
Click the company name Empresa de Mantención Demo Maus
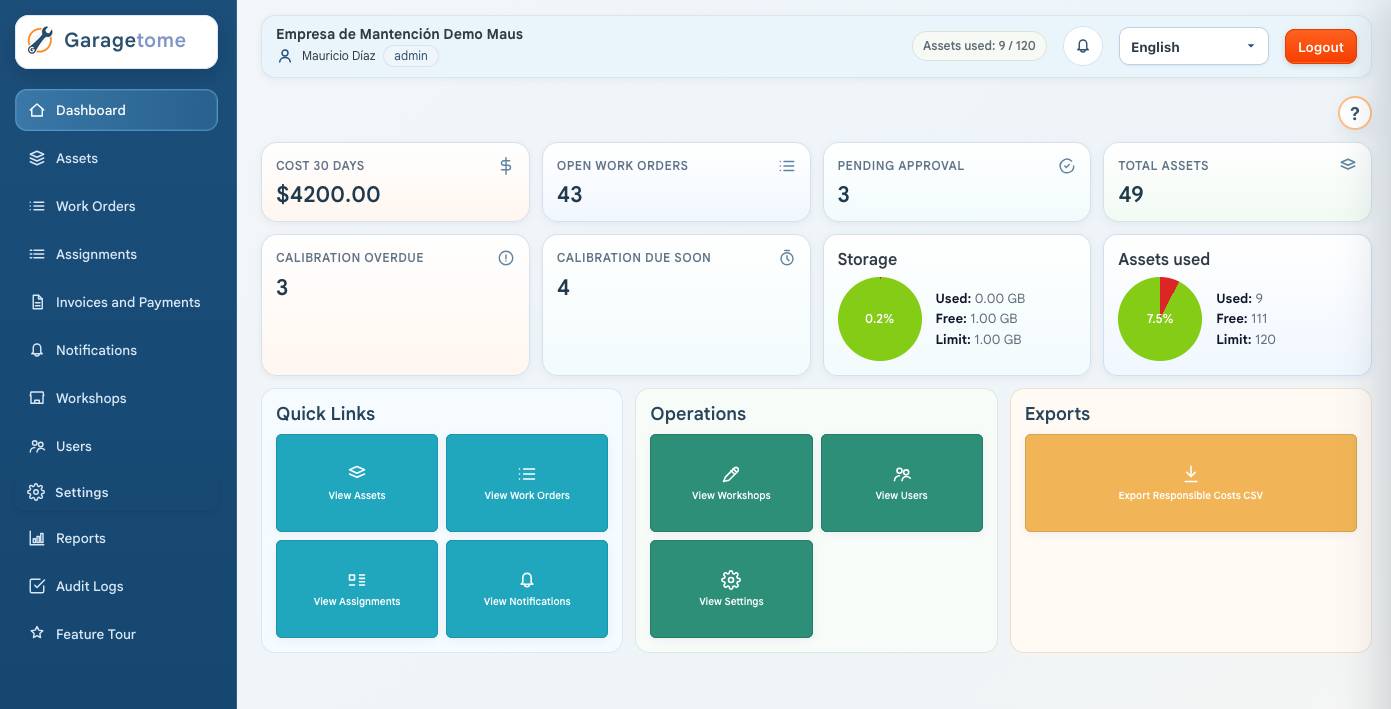coord(400,34)
